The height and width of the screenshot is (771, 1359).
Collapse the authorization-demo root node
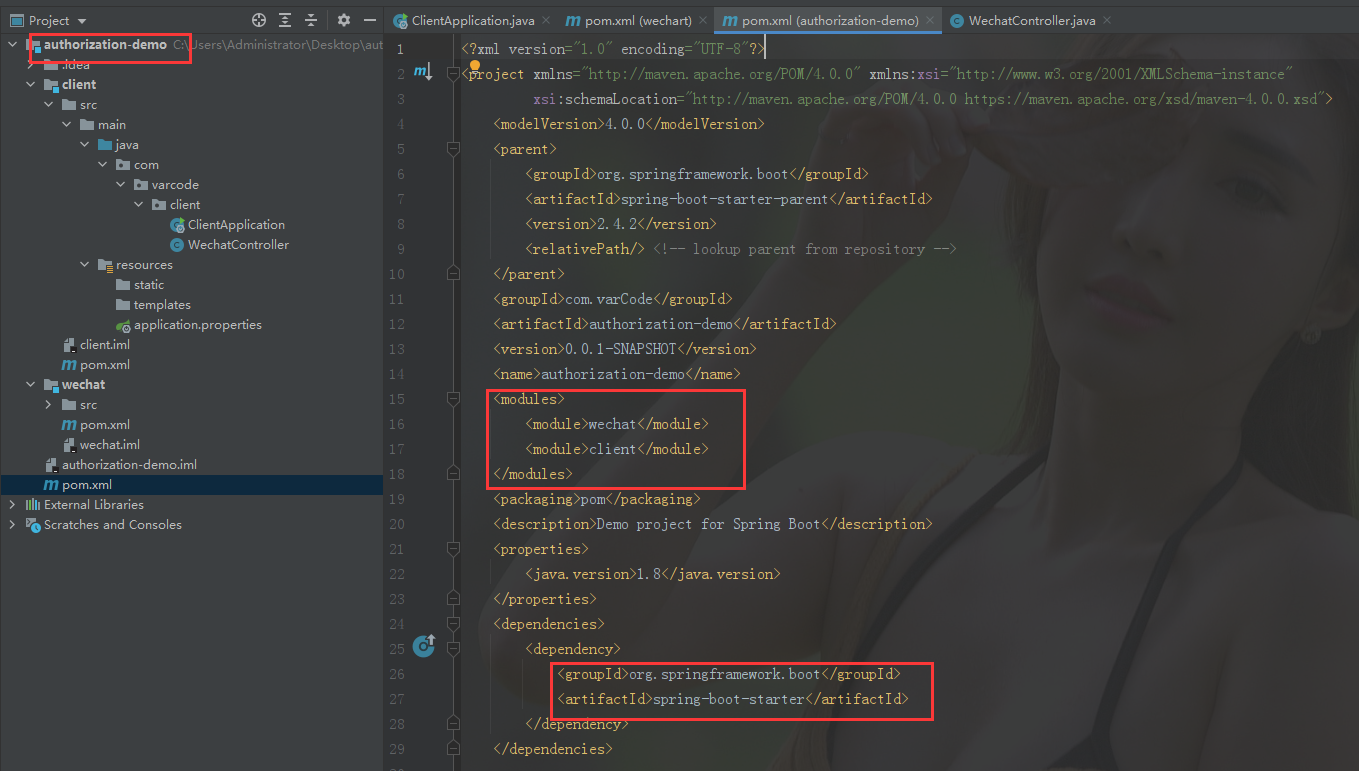pos(13,45)
